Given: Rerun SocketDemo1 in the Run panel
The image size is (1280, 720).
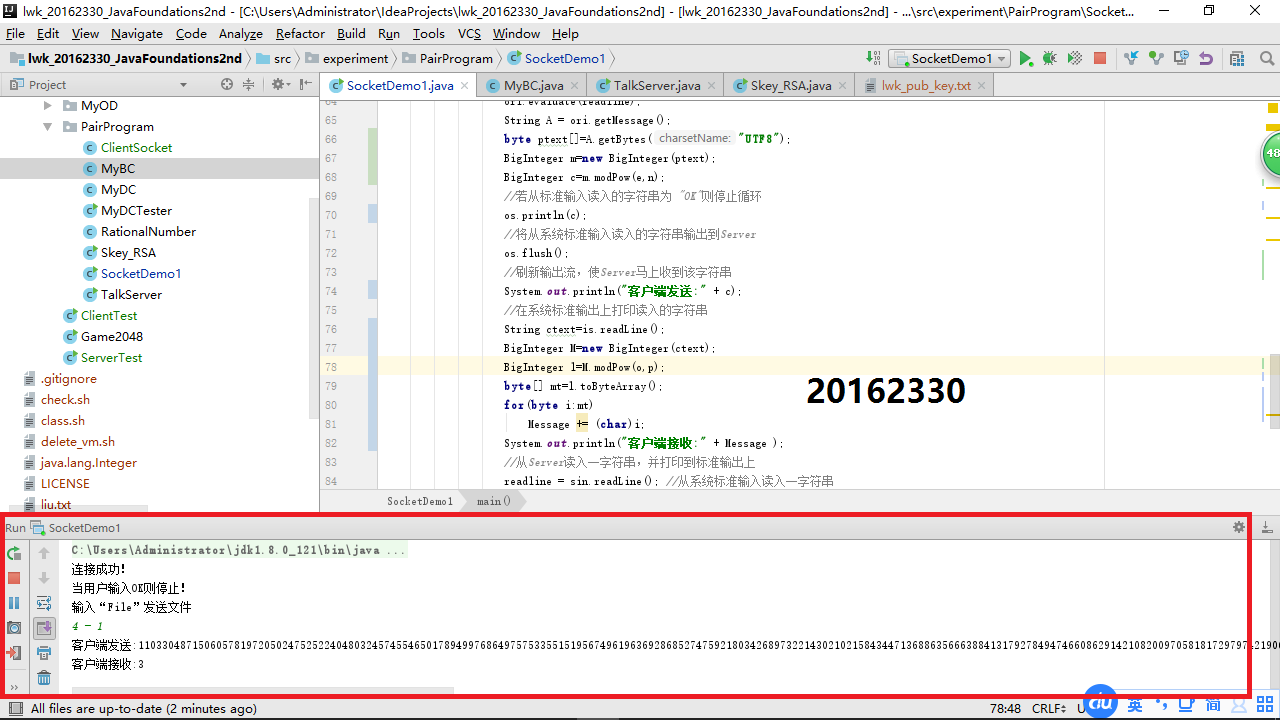Looking at the screenshot, I should [x=14, y=553].
